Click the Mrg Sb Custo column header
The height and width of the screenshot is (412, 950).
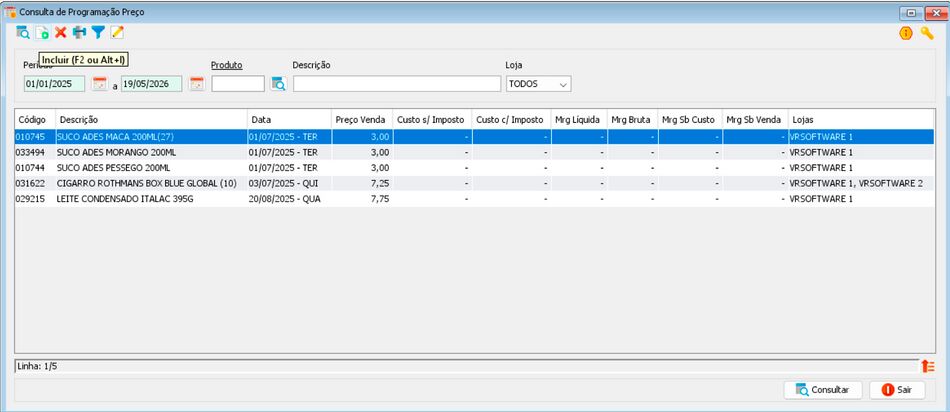tap(690, 120)
